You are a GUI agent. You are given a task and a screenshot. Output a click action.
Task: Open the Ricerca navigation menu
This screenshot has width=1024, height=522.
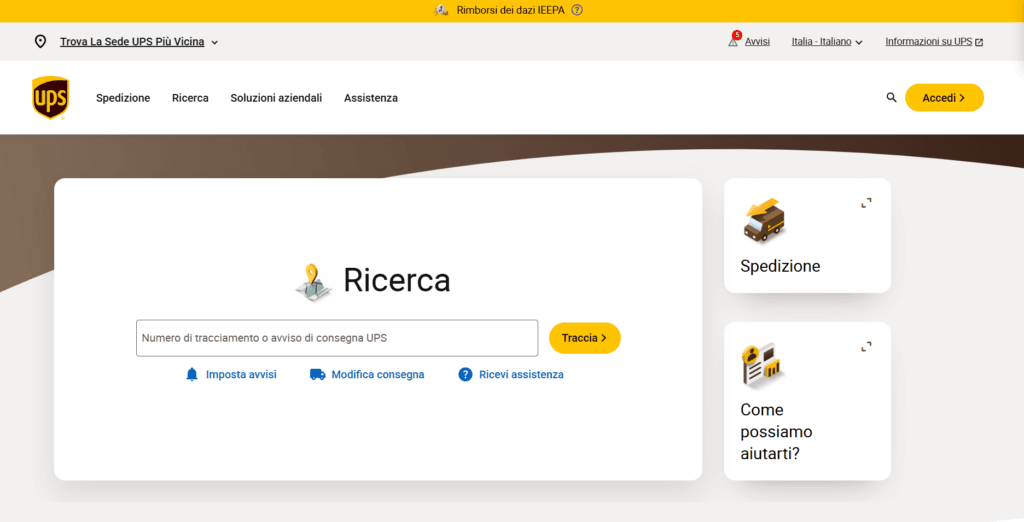click(x=190, y=98)
